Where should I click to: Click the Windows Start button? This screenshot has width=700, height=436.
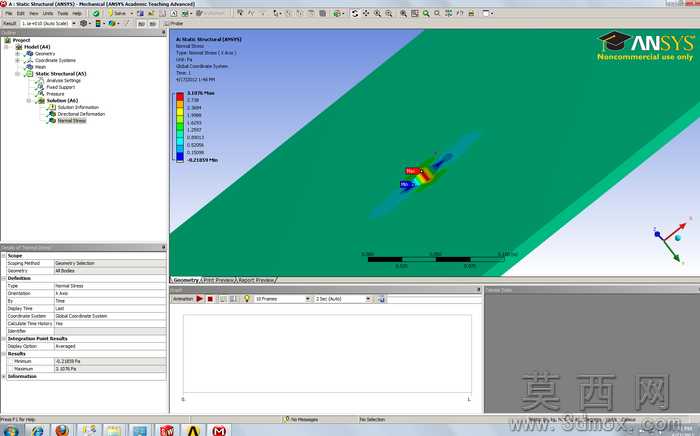pos(10,431)
